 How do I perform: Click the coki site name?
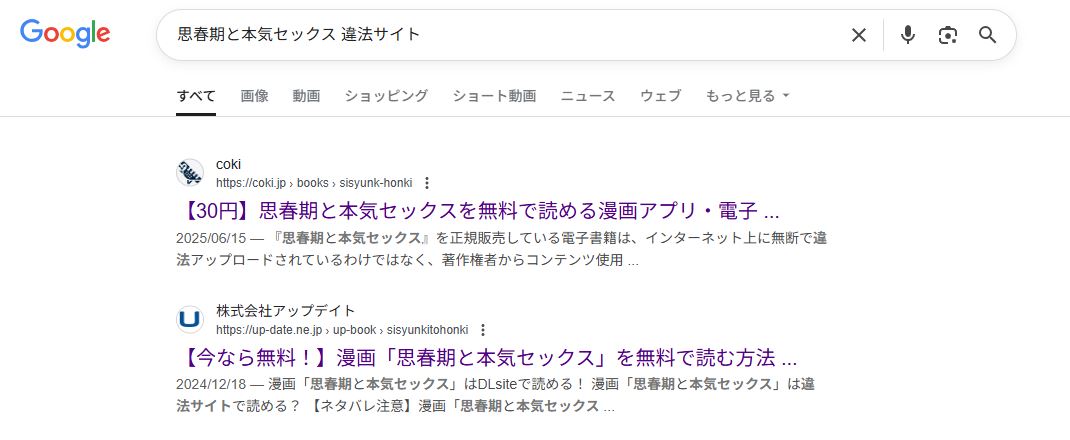click(x=229, y=164)
